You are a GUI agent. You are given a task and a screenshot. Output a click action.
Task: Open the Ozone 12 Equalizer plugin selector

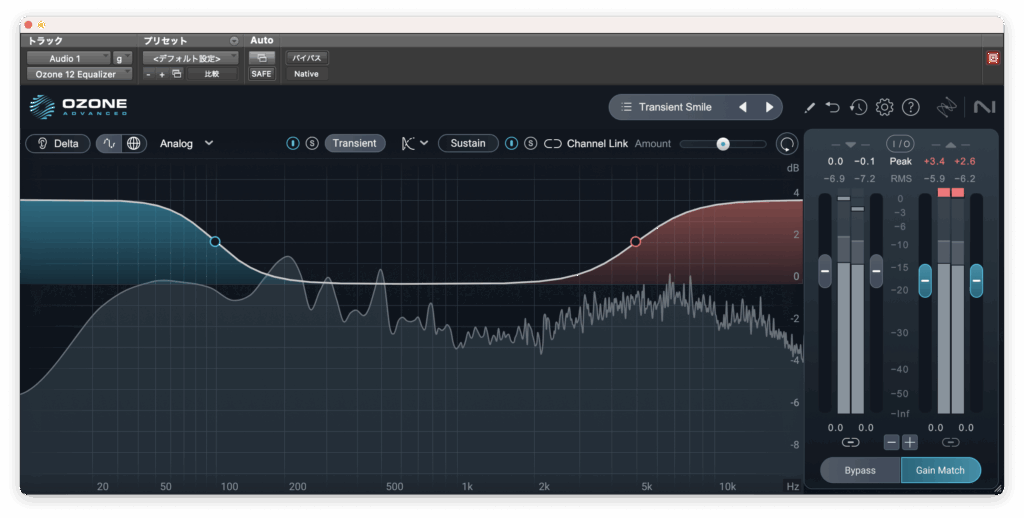click(x=78, y=74)
